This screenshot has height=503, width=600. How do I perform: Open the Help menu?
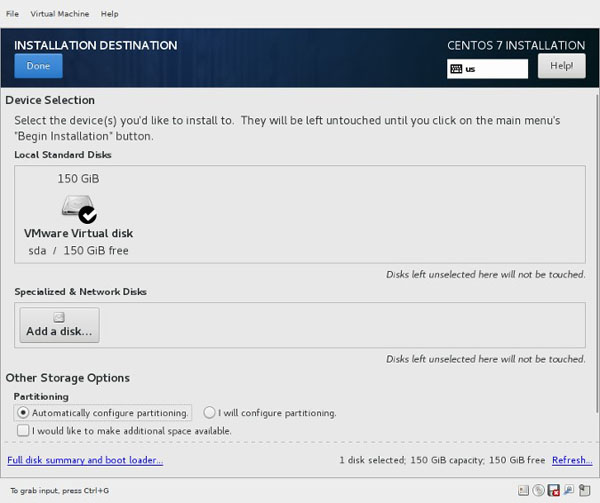click(x=109, y=14)
